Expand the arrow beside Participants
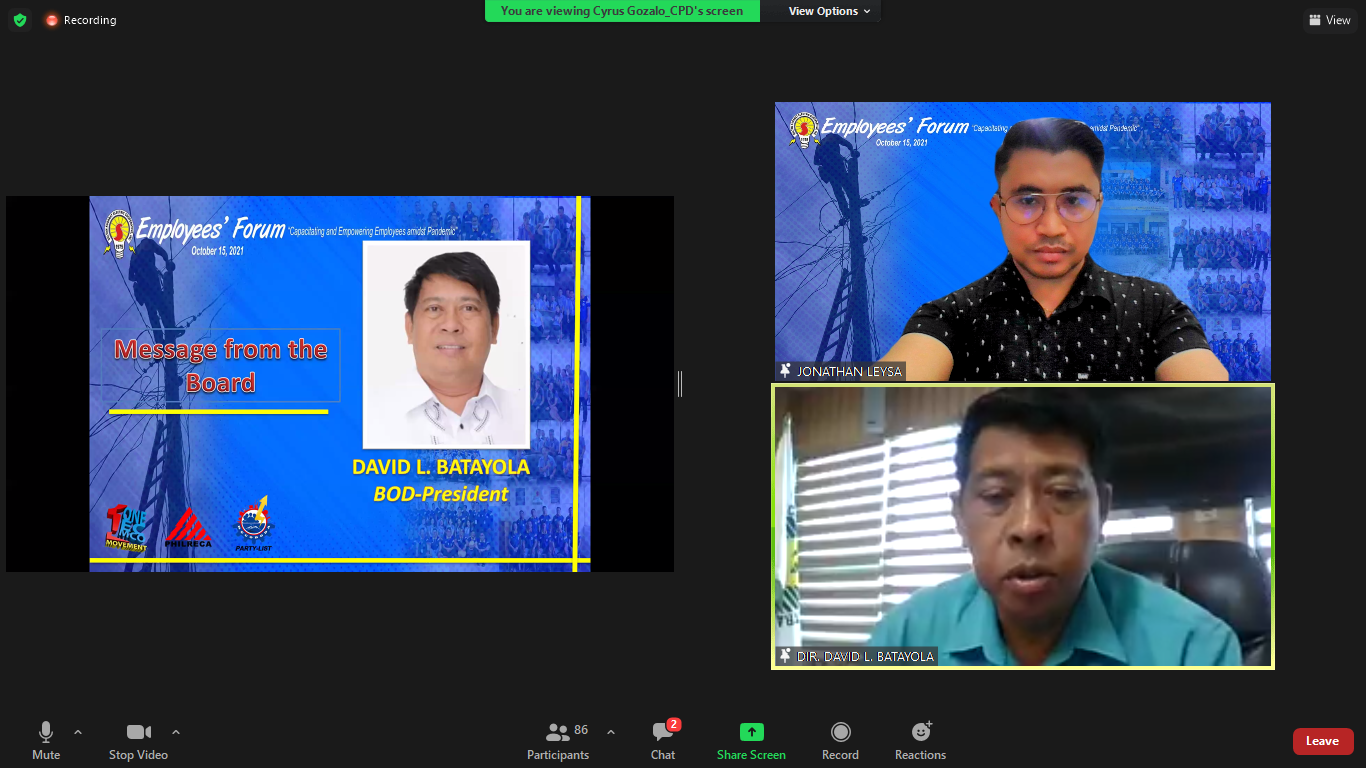Screen dimensions: 1366x768 (611, 732)
